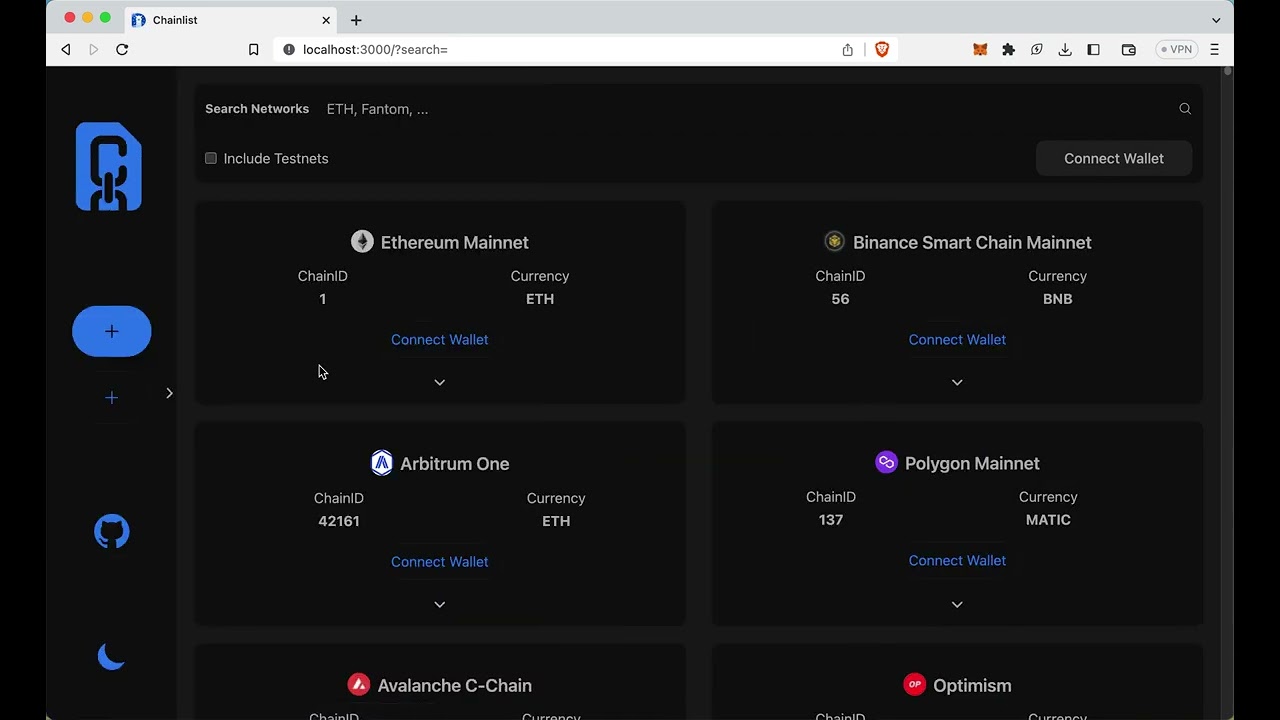Image resolution: width=1280 pixels, height=720 pixels.
Task: Reload the page
Action: pos(122,49)
